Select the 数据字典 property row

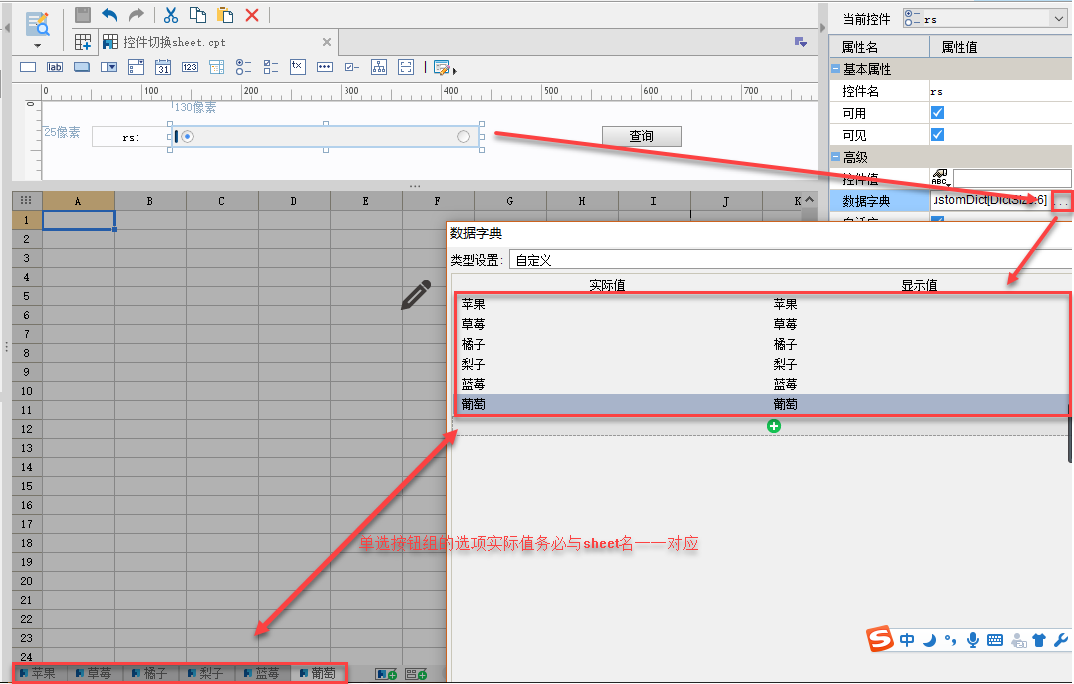(x=879, y=201)
